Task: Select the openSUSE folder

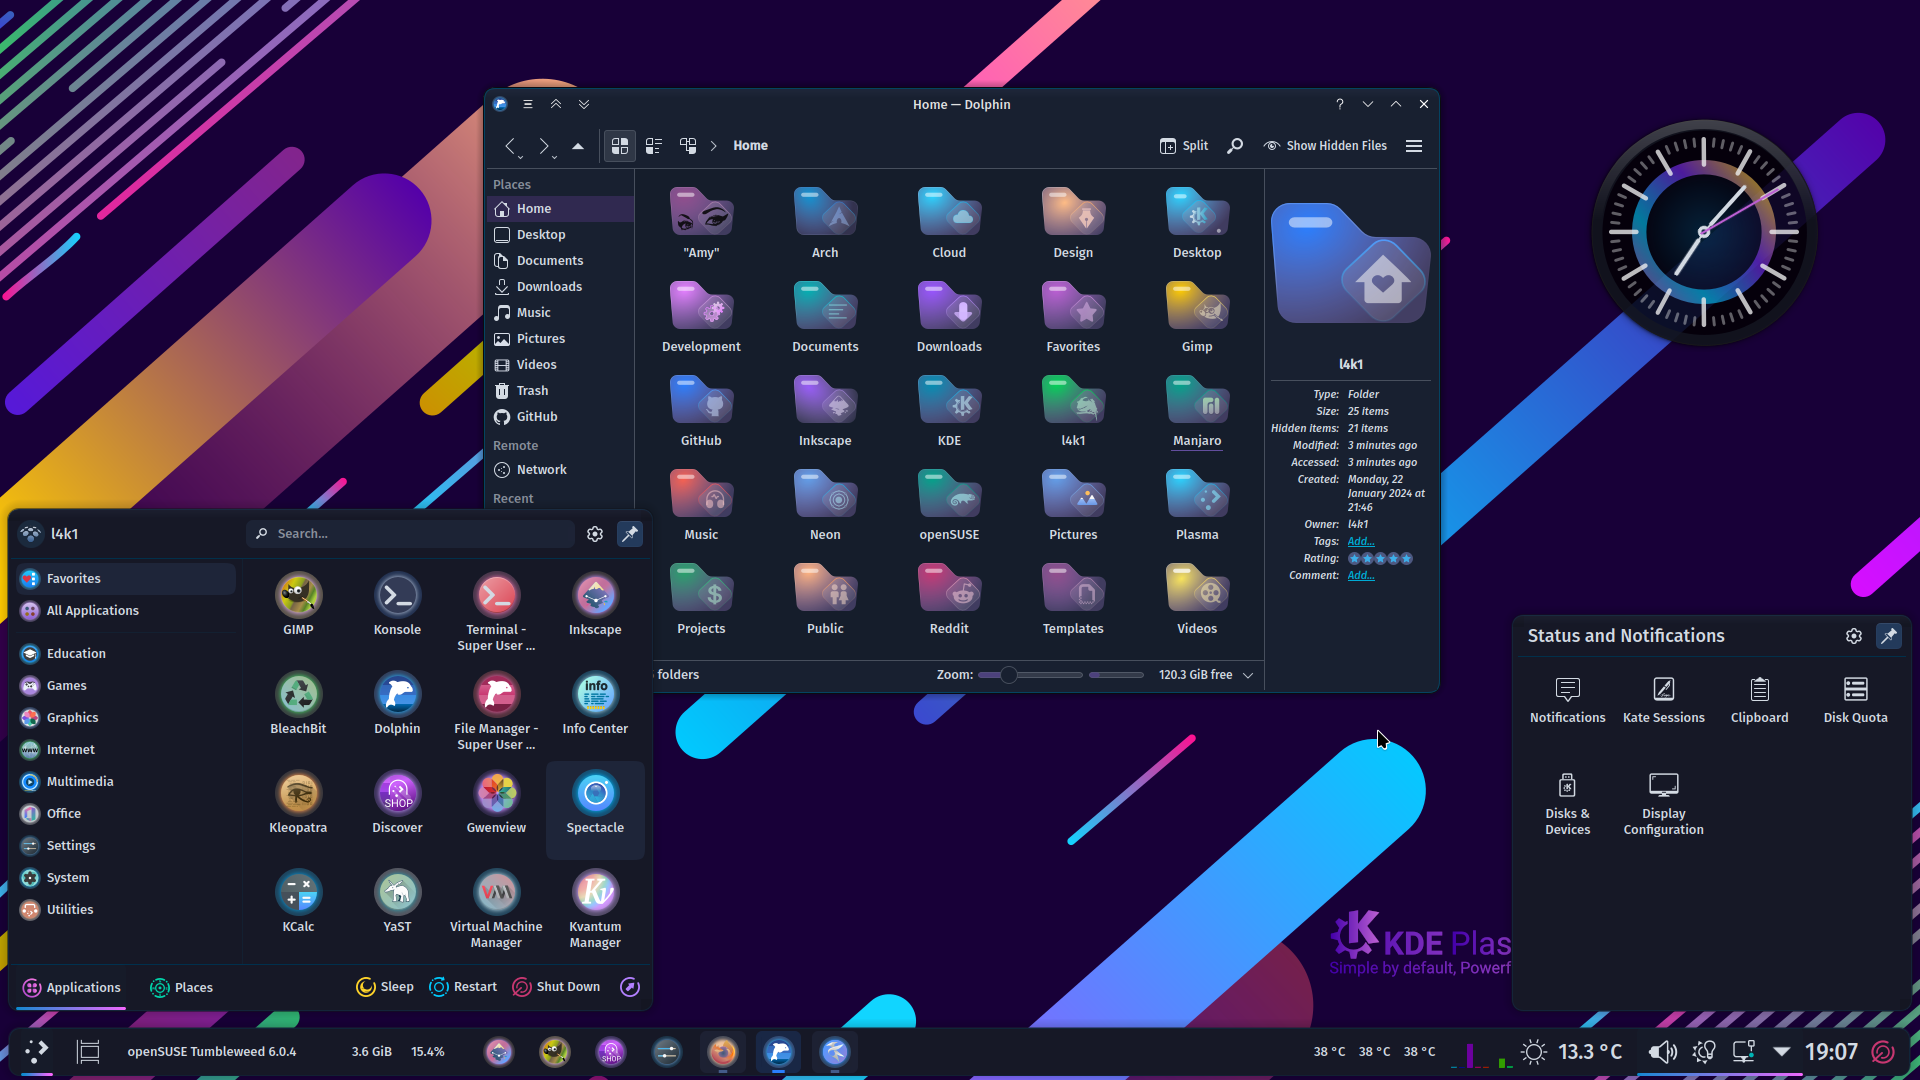Action: point(949,506)
